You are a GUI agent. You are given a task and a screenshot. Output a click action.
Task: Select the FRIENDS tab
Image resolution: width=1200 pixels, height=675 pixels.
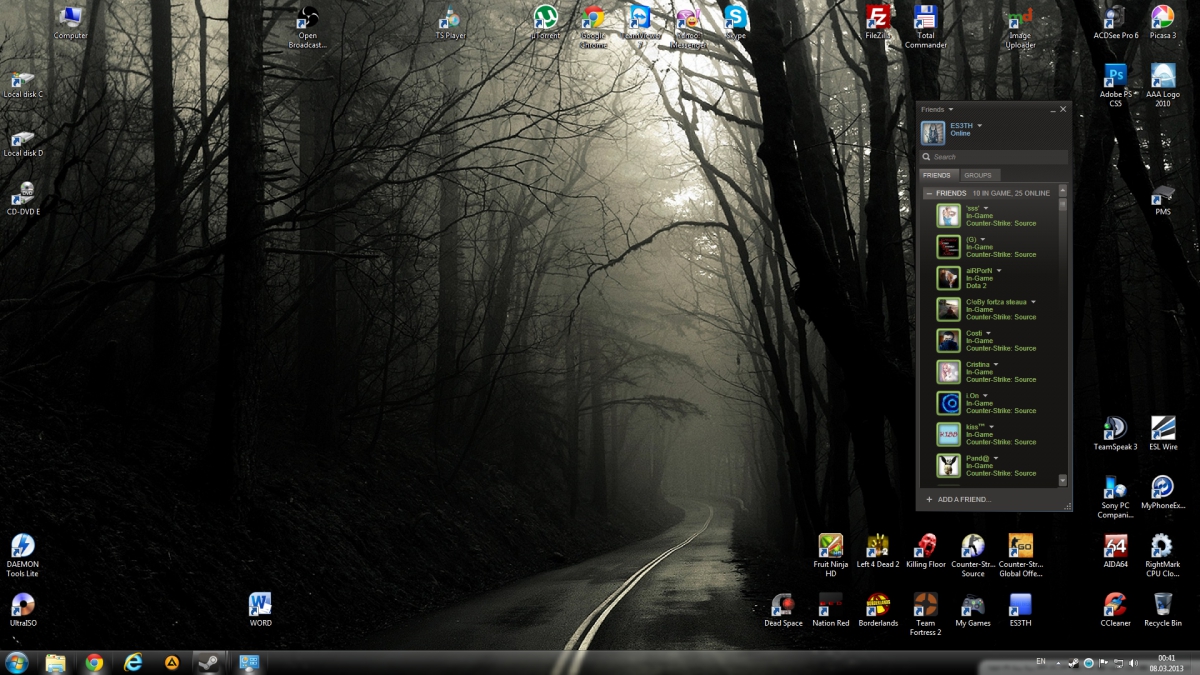coord(937,175)
